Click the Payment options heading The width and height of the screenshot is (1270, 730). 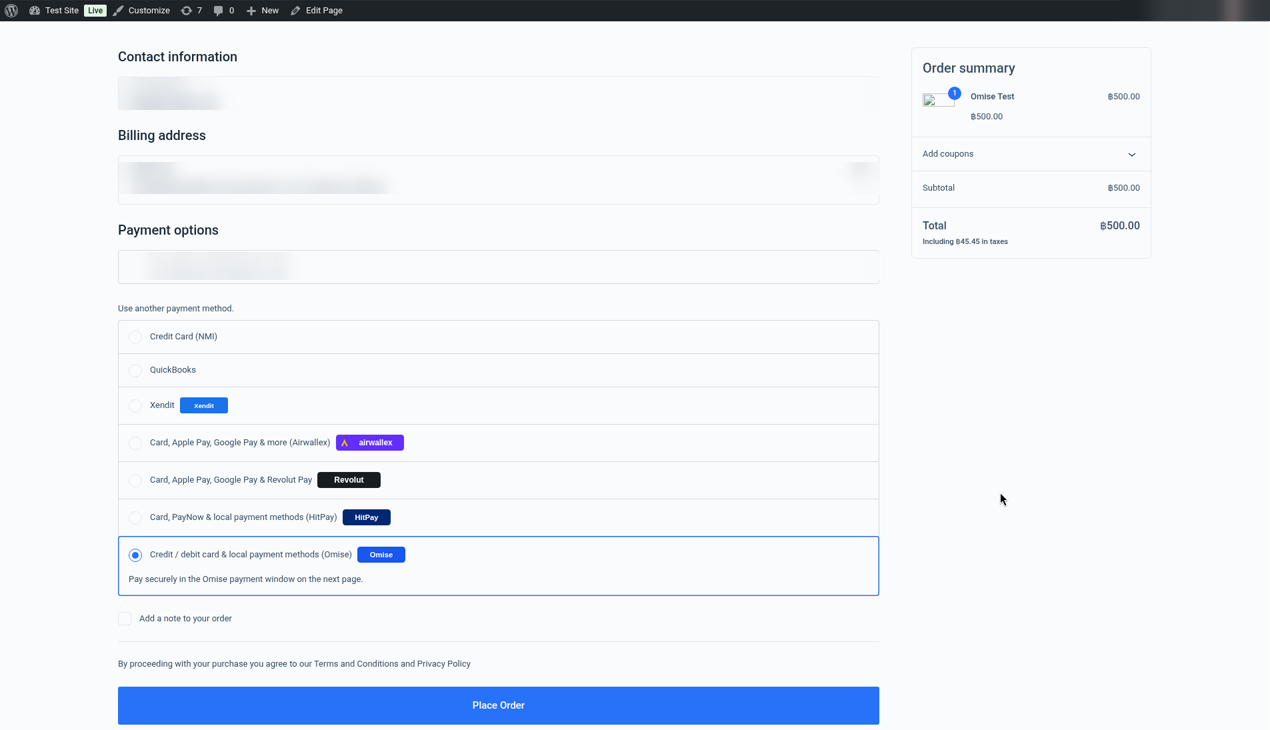(168, 230)
